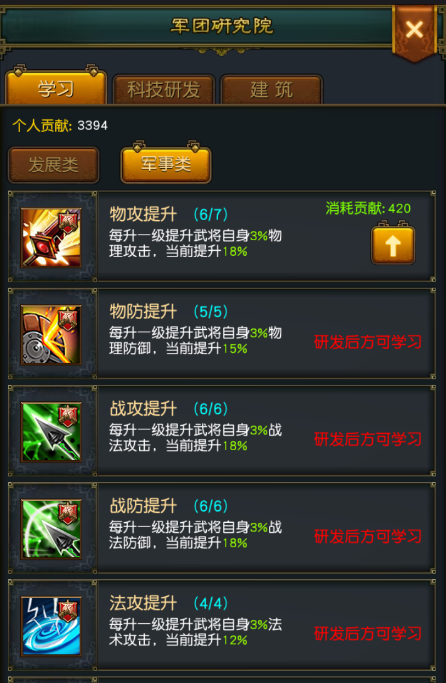Select the 军事类 category button

[x=166, y=164]
